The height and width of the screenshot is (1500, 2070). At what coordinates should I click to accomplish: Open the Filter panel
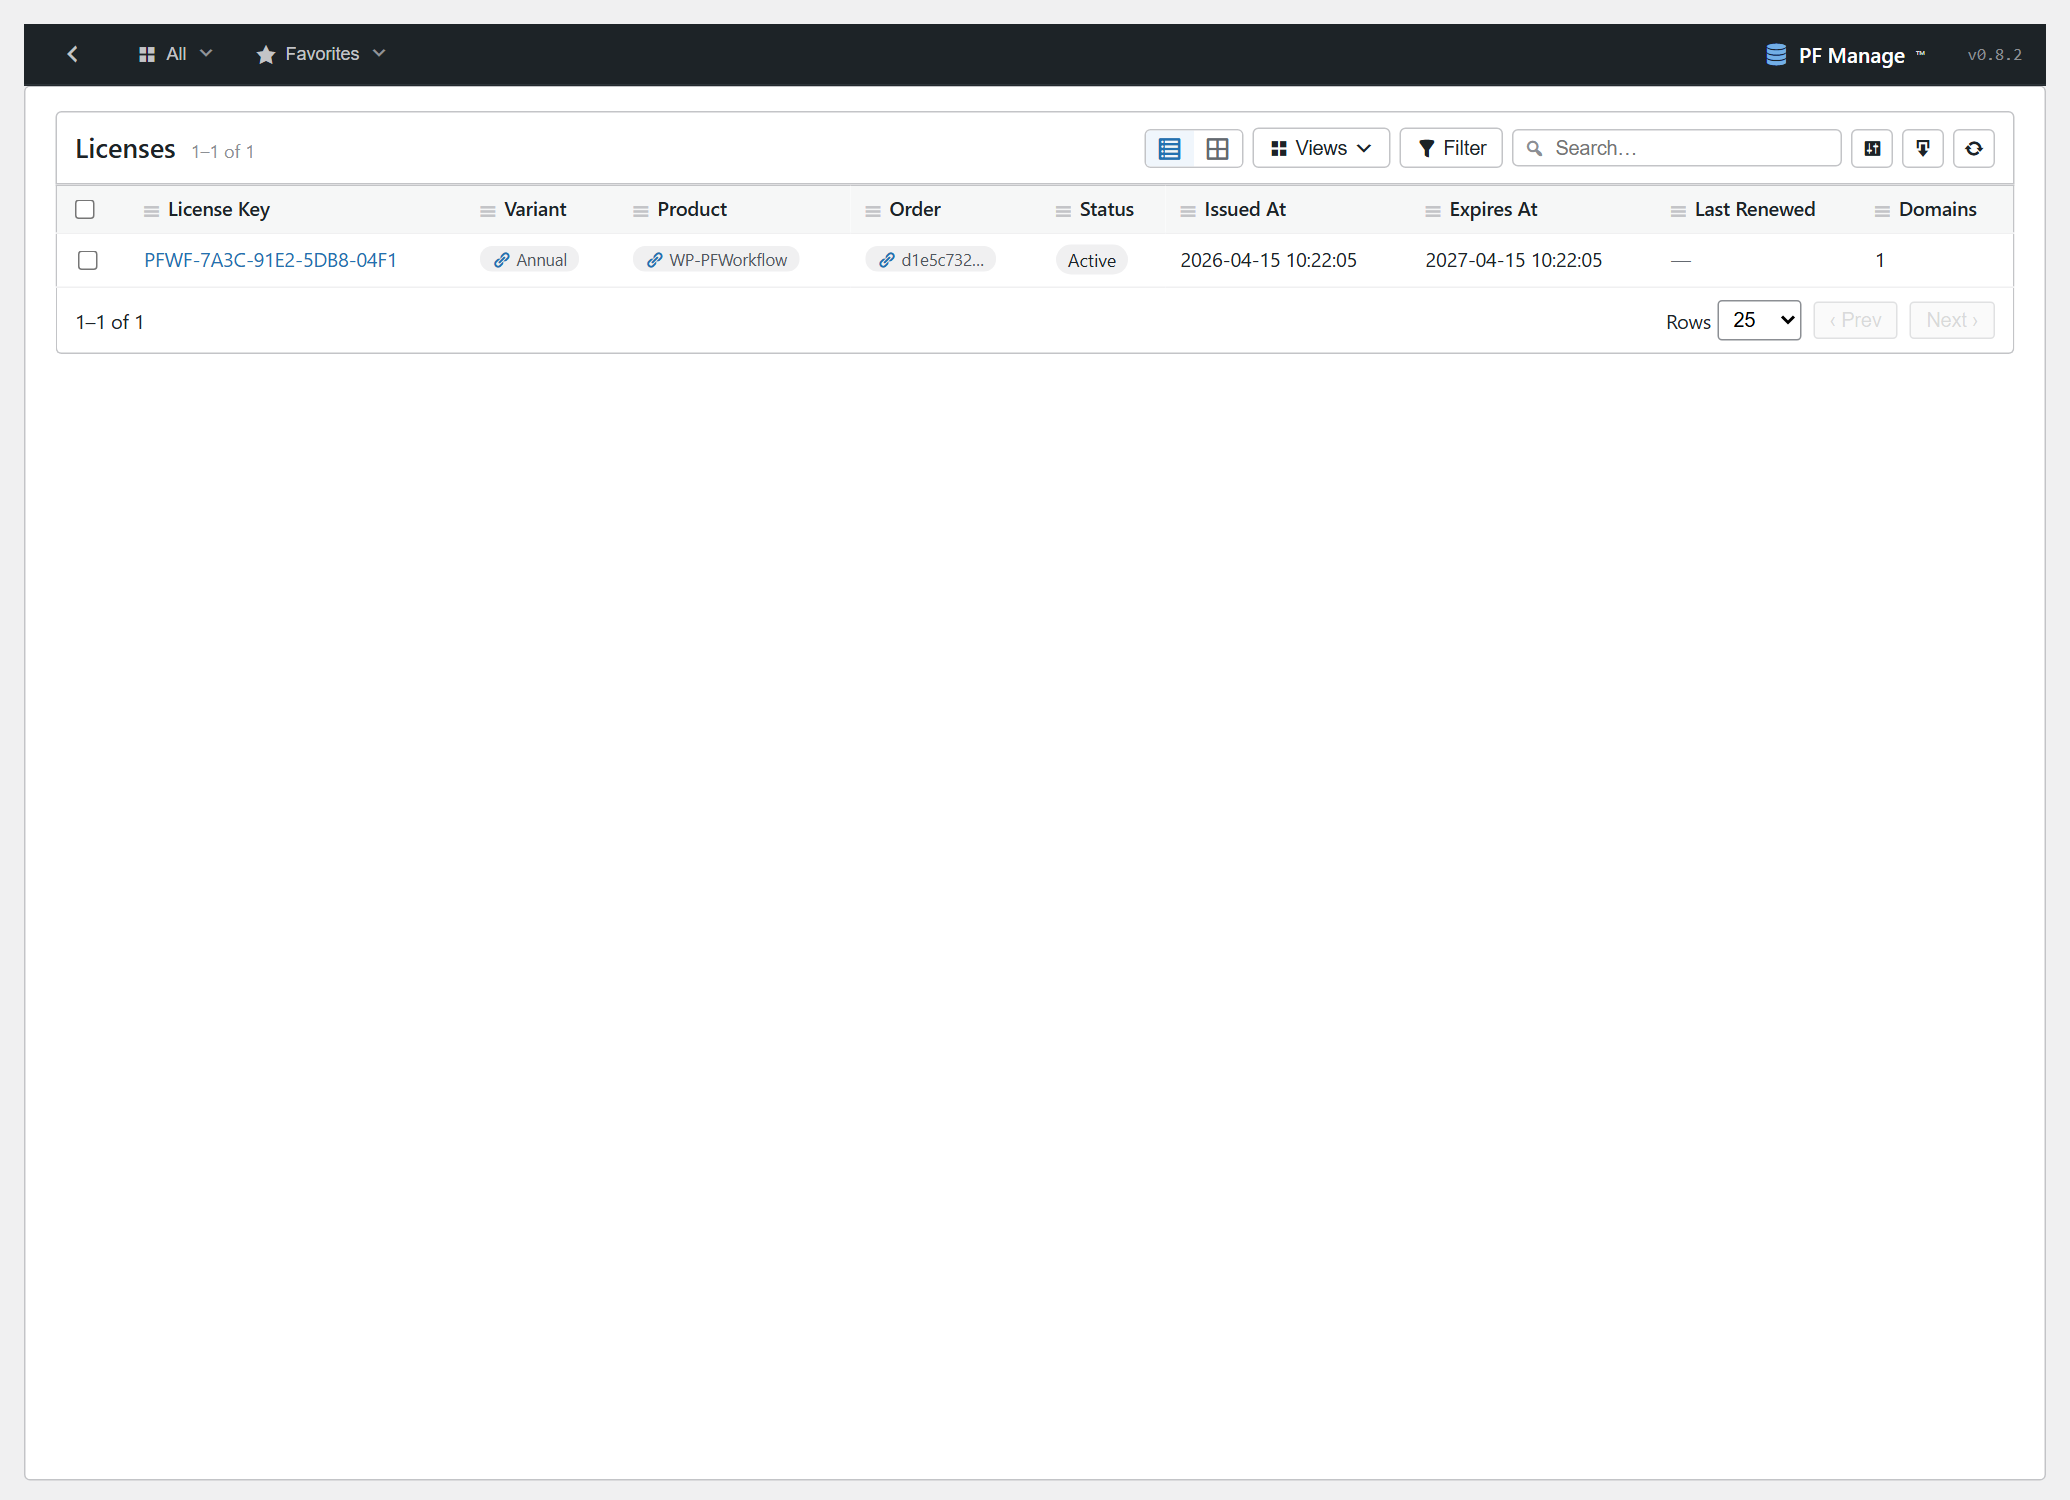(1451, 148)
